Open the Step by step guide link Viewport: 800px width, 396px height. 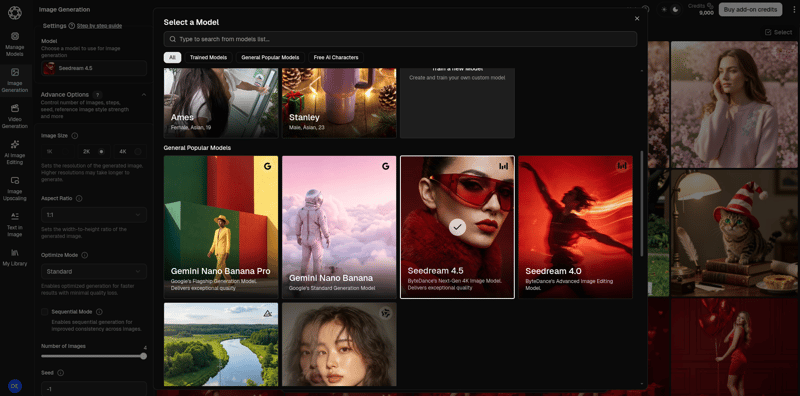point(99,26)
